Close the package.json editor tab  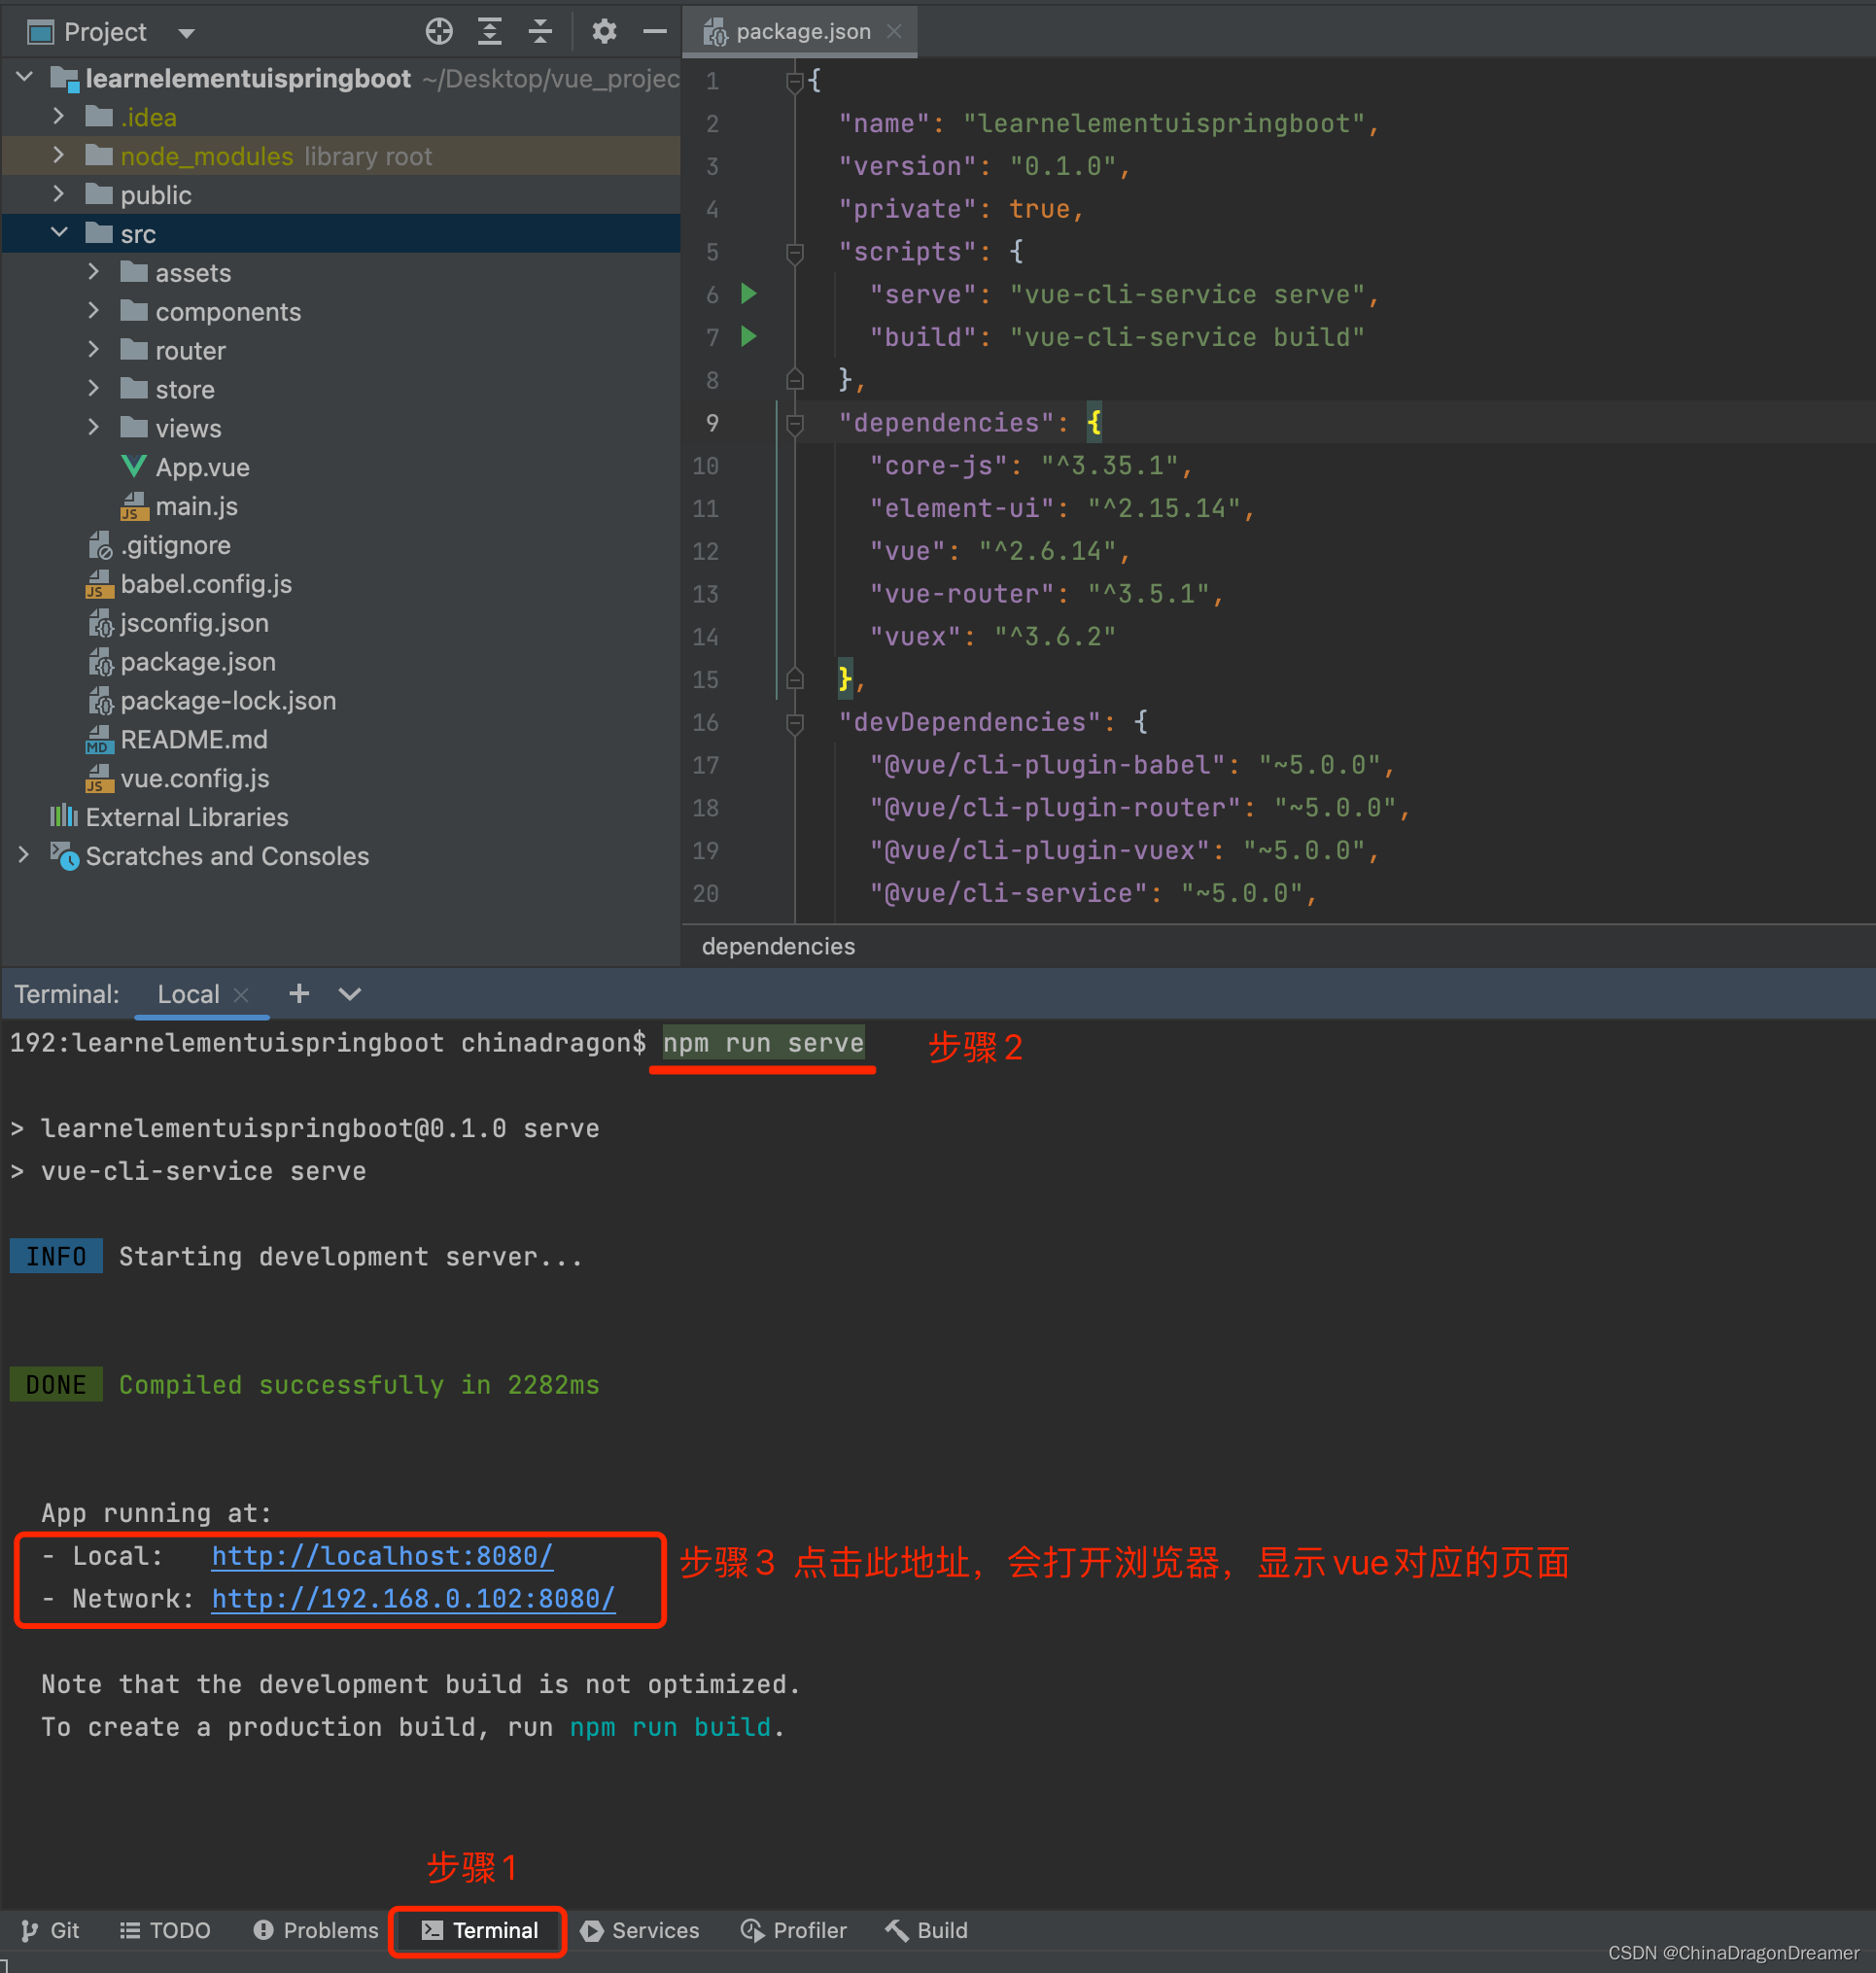tap(895, 32)
